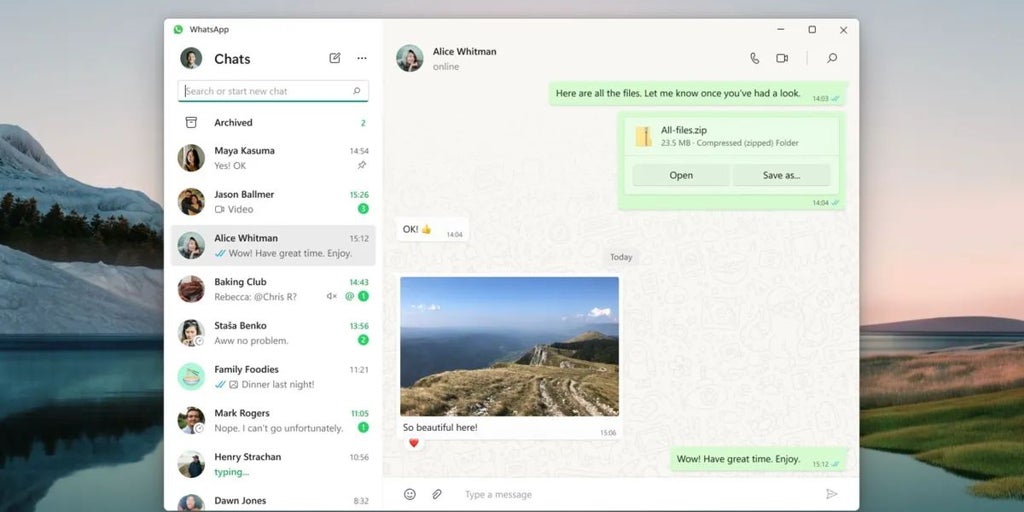
Task: Click the new chat compose icon
Action: pos(335,58)
